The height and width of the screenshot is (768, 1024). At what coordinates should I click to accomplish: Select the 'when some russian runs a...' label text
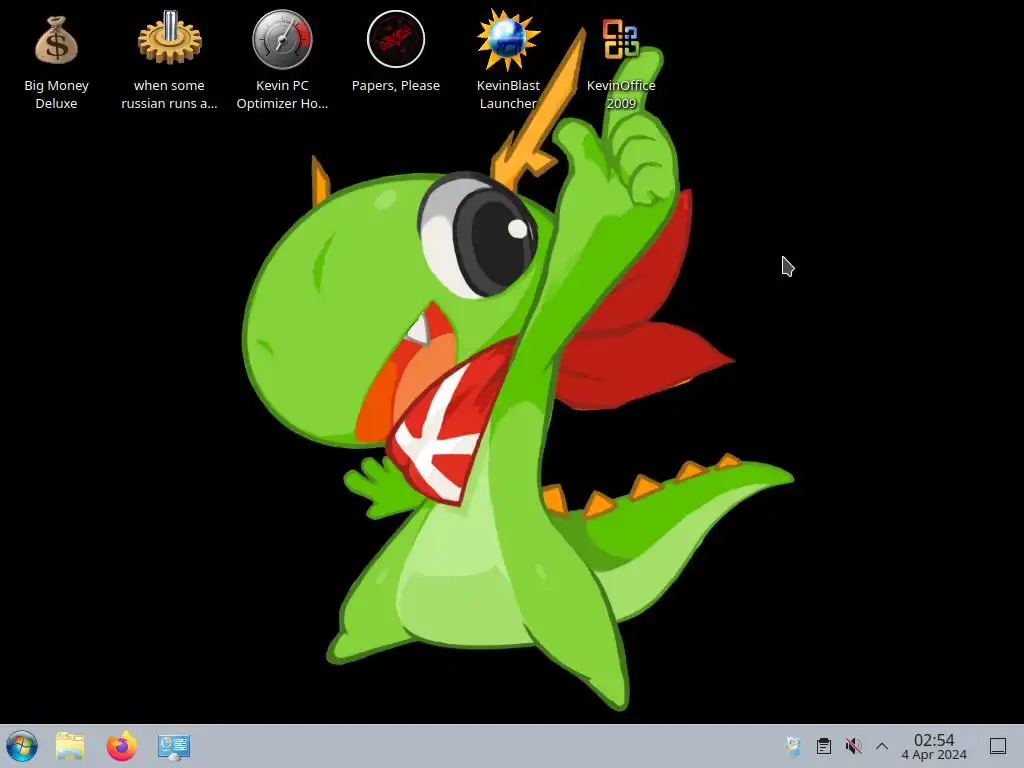pyautogui.click(x=169, y=94)
